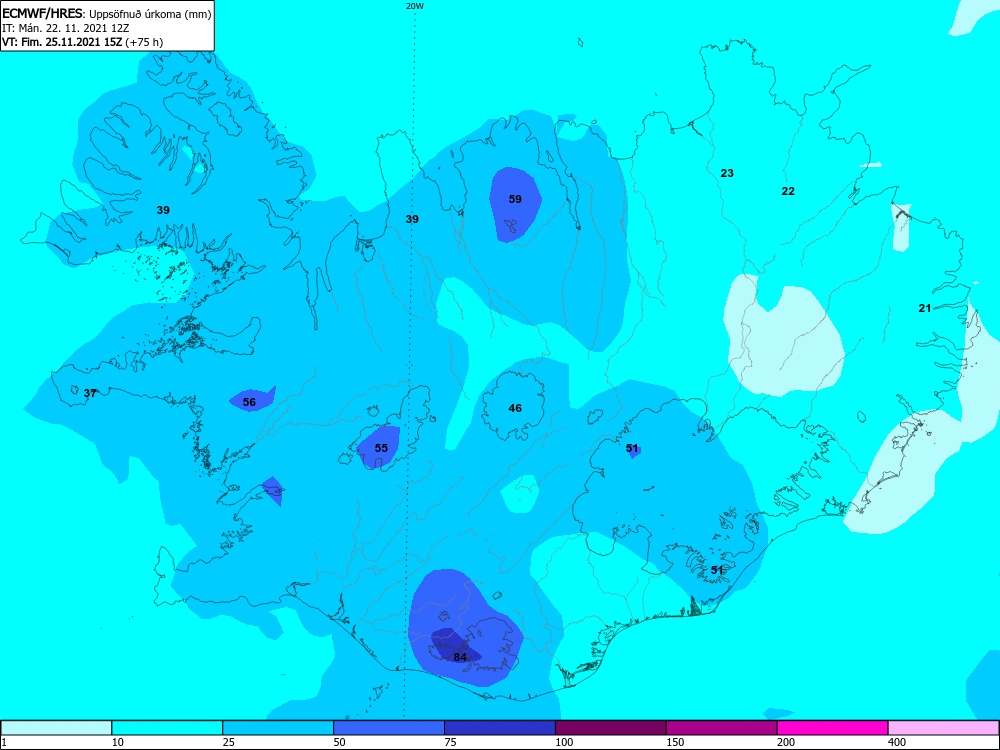
Task: Select the sky blue 25–50 mm legend swatch
Action: click(278, 728)
